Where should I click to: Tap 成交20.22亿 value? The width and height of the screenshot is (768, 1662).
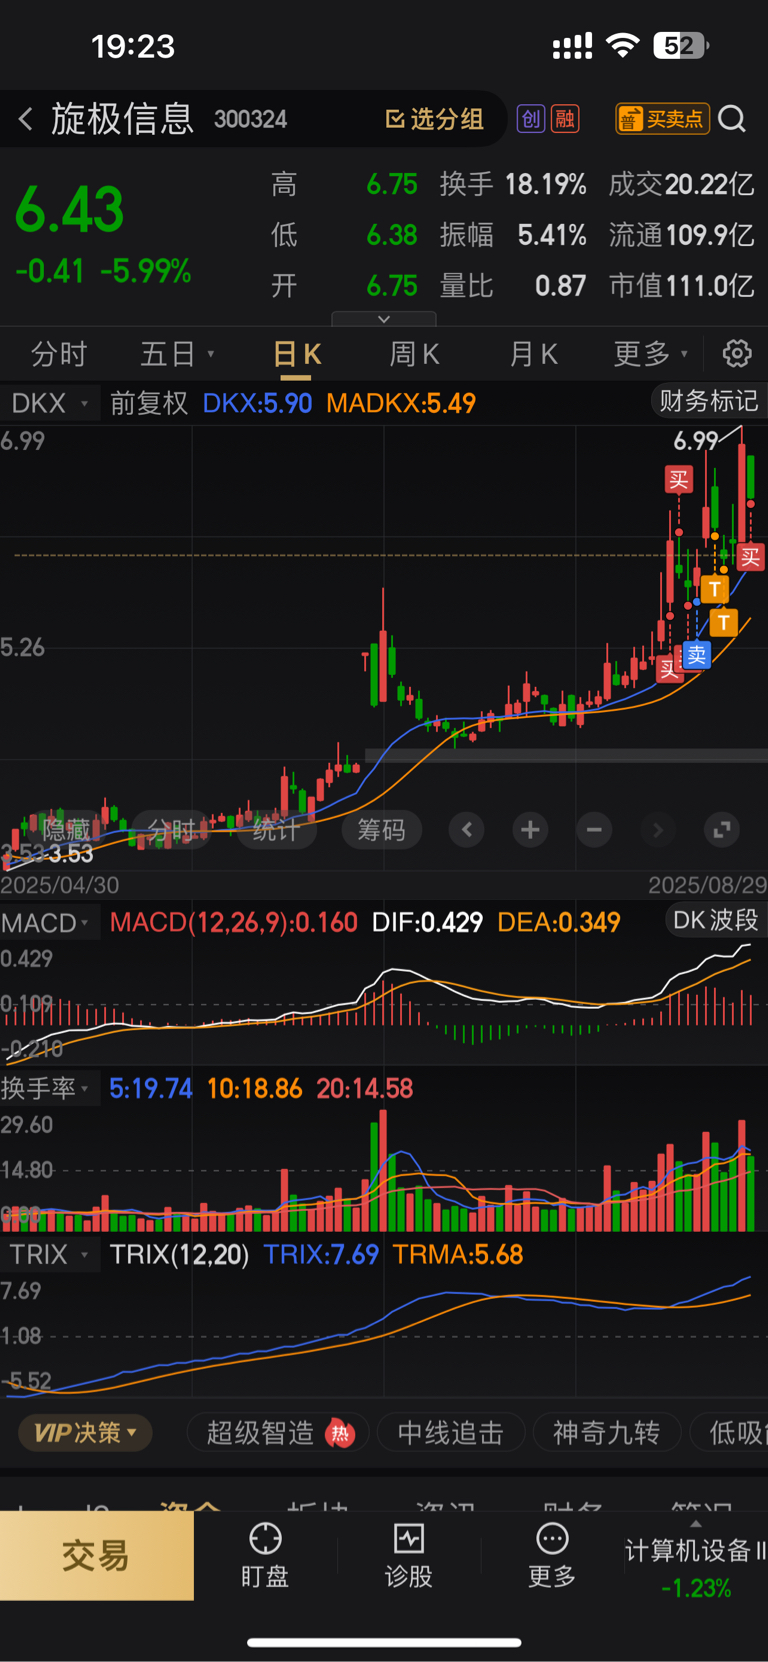[x=682, y=184]
